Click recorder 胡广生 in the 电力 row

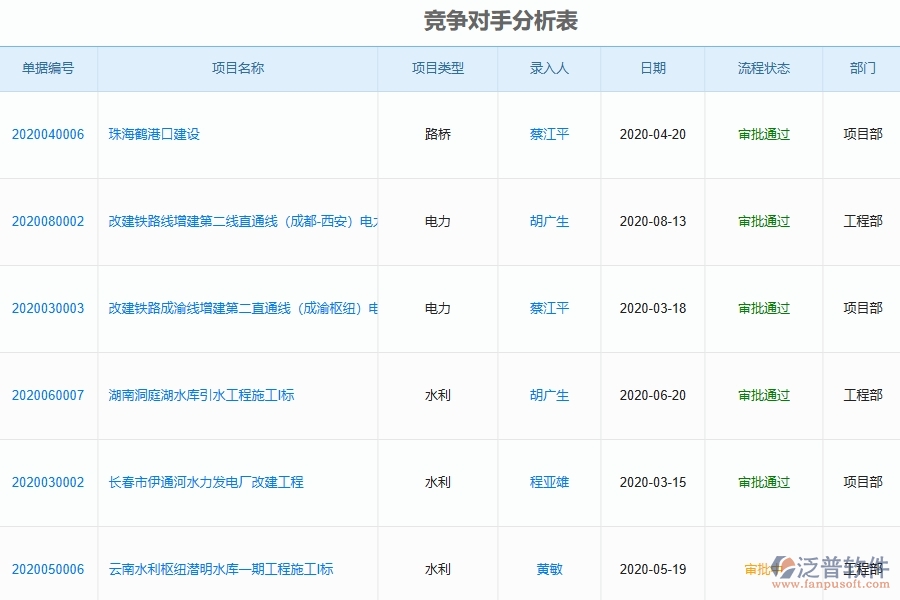coord(548,221)
